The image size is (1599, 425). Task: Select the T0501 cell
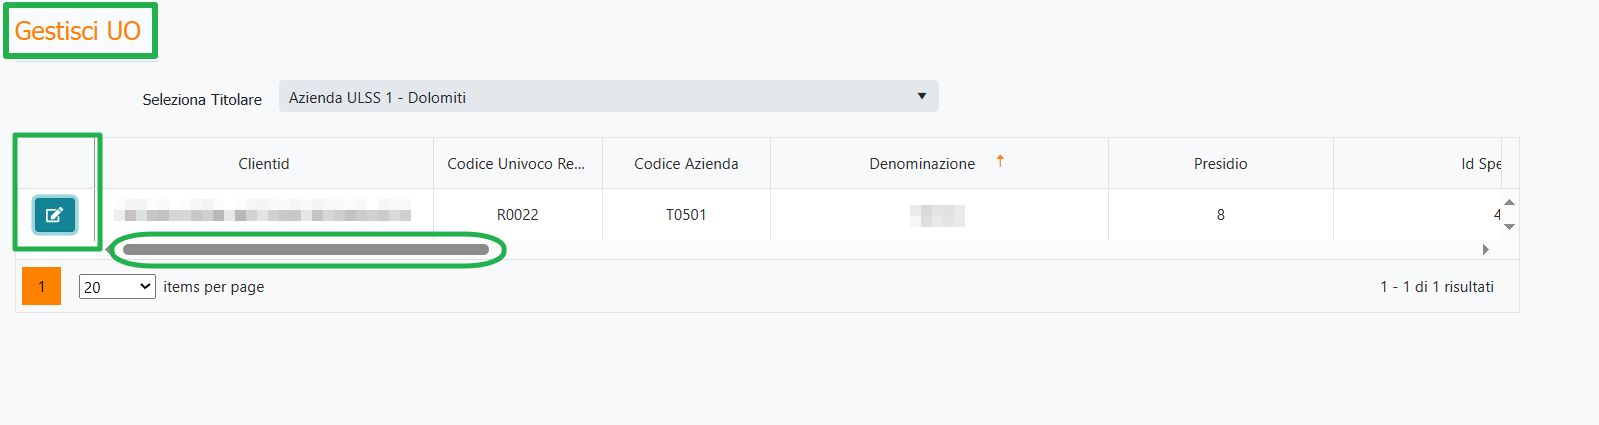point(686,215)
